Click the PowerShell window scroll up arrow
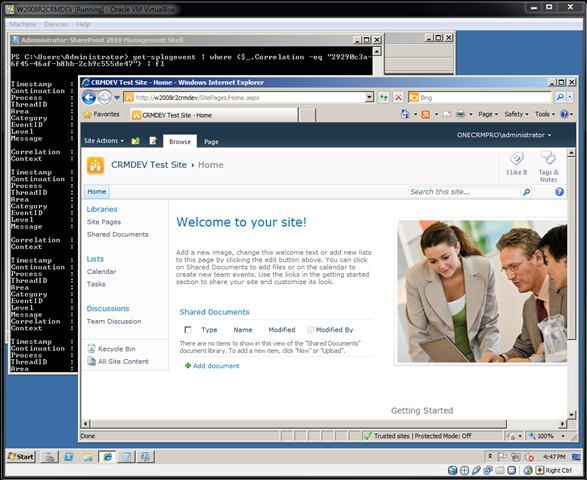The image size is (587, 480). (377, 51)
